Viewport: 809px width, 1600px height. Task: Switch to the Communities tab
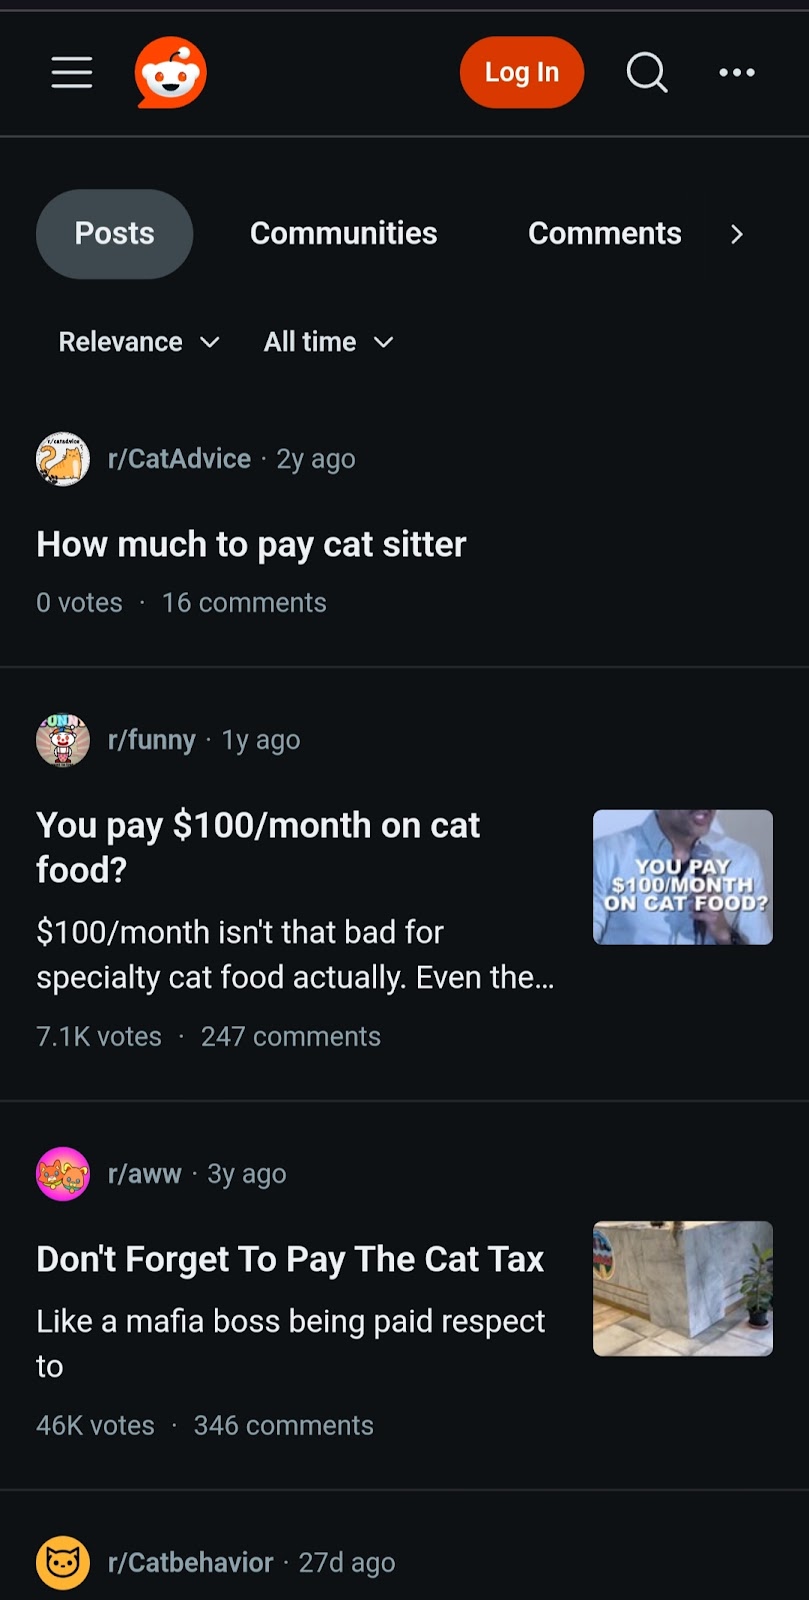(343, 234)
